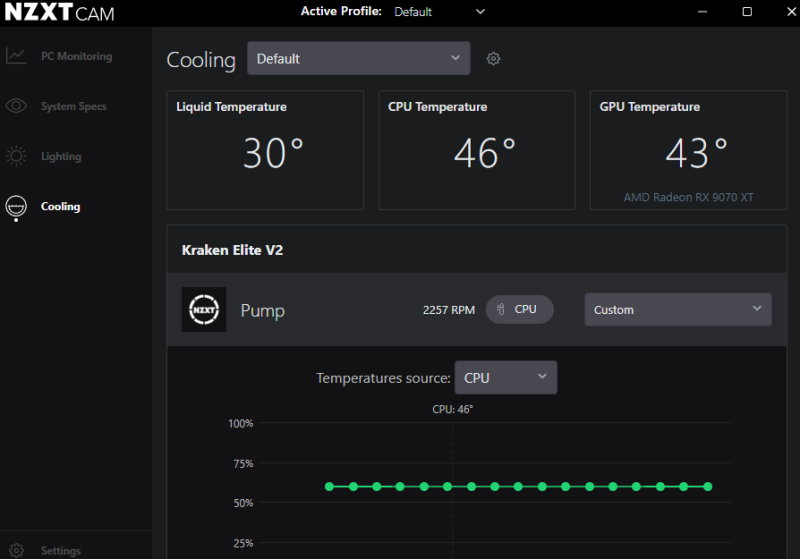The height and width of the screenshot is (559, 800).
Task: Select the last fan curve point
Action: [708, 487]
